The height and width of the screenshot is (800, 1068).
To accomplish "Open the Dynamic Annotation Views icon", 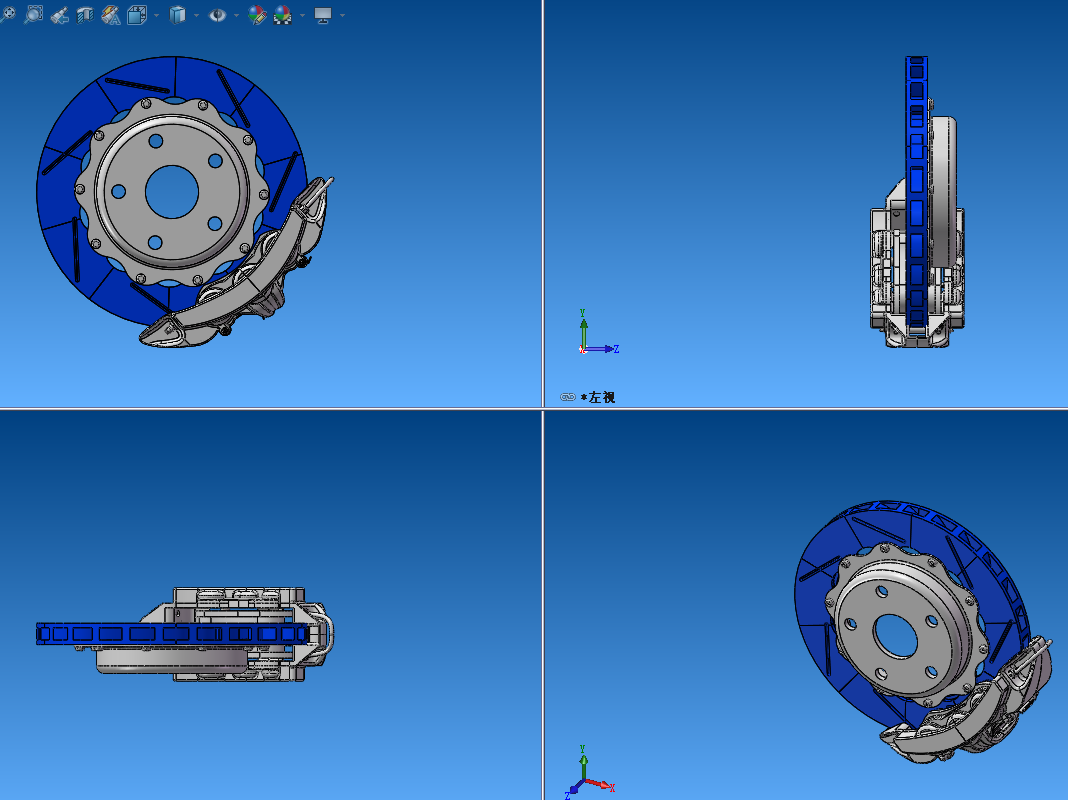I will 111,14.
